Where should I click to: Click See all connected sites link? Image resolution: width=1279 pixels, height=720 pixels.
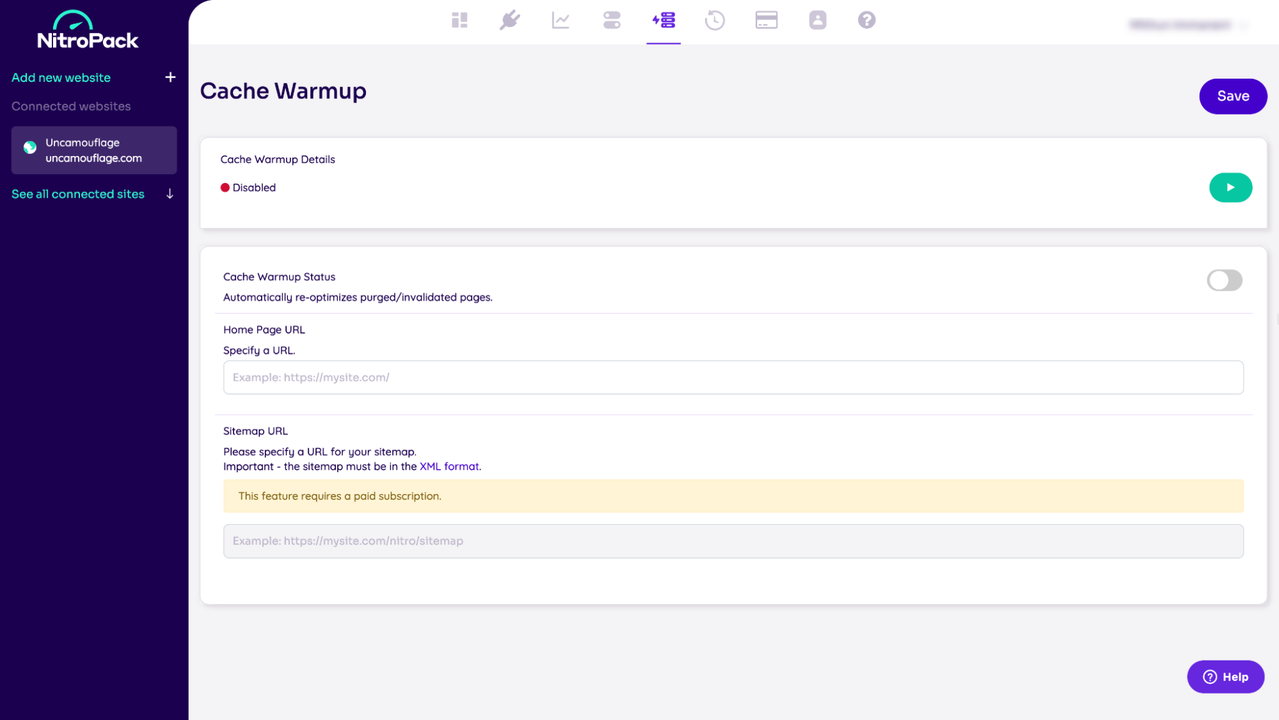click(78, 194)
